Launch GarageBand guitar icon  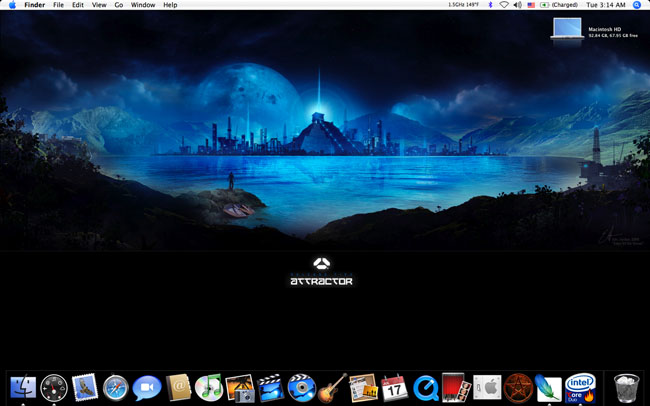point(332,388)
